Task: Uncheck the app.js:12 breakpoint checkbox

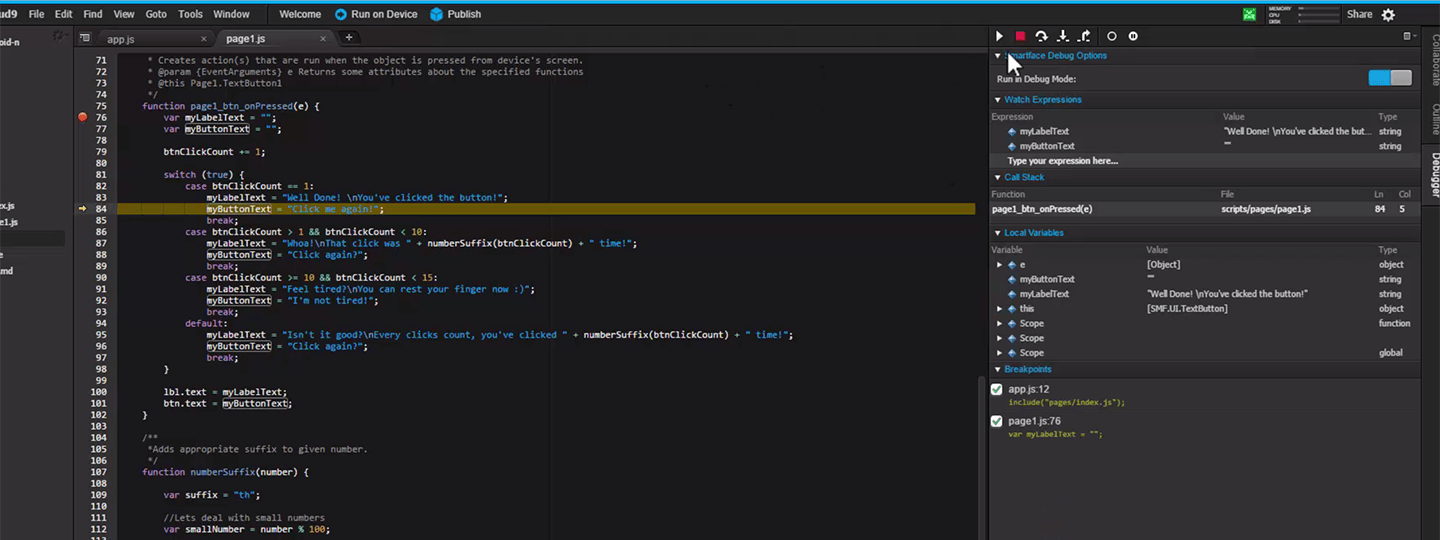Action: (x=997, y=389)
